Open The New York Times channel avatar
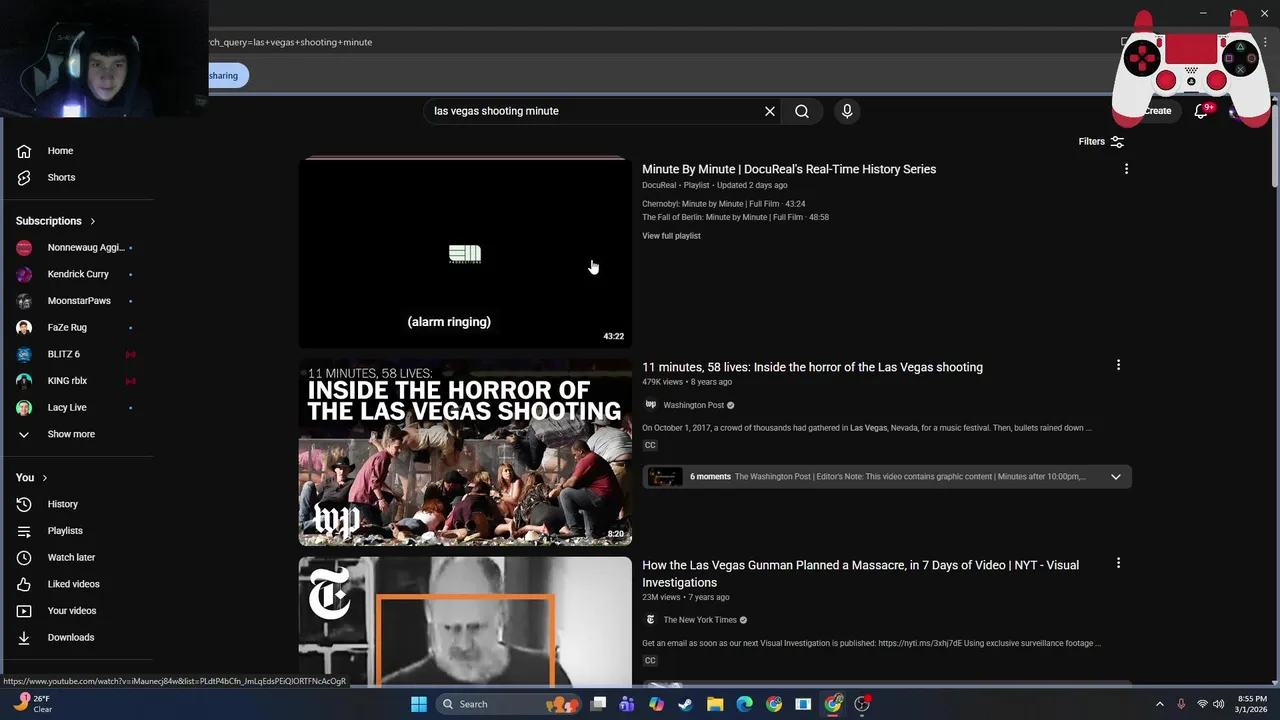The image size is (1280, 720). (650, 620)
